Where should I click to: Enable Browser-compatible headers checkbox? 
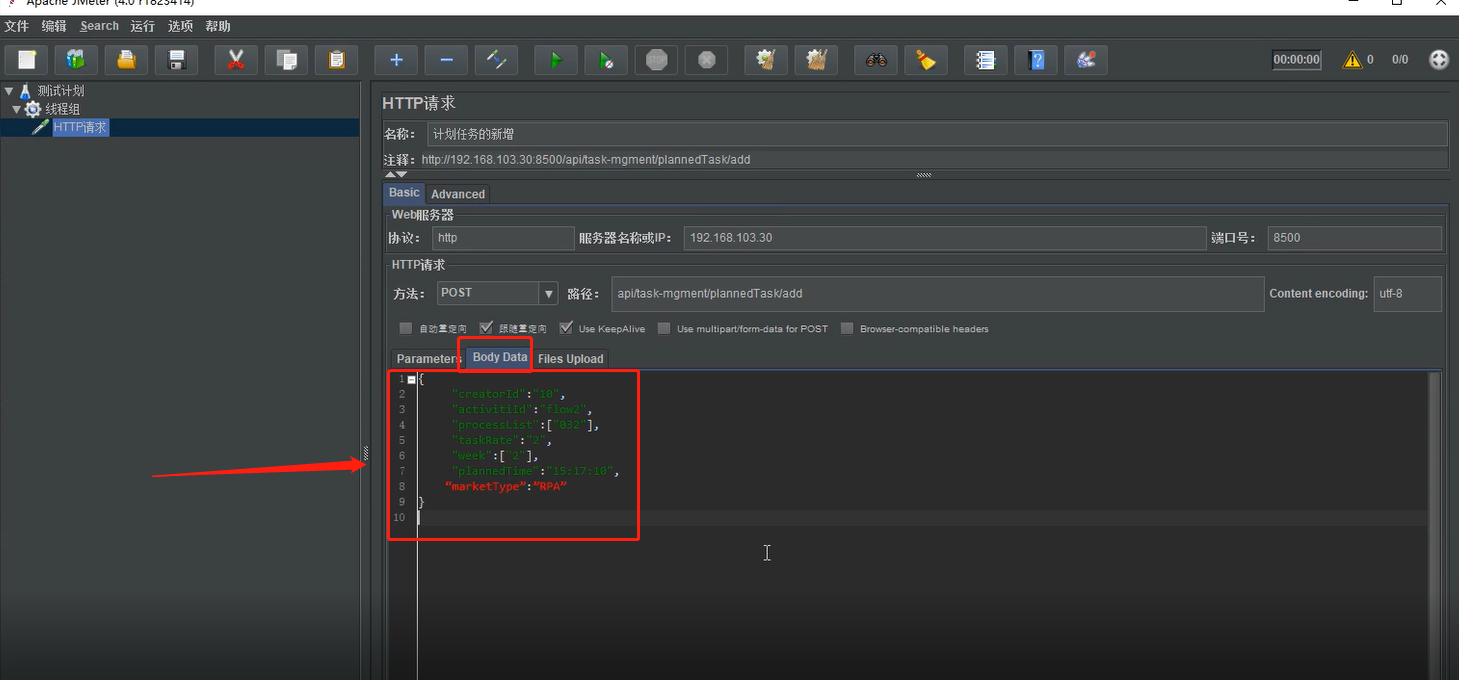tap(847, 328)
